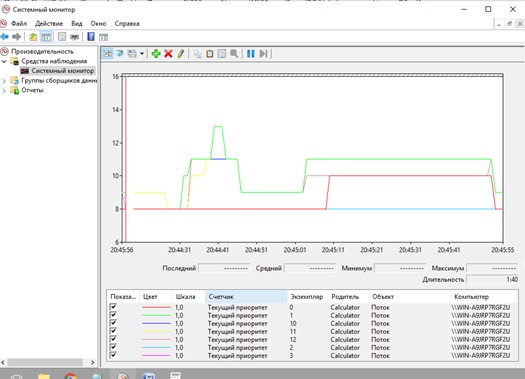Toggle the show/hide action pane icon
The width and height of the screenshot is (525, 379).
pyautogui.click(x=103, y=37)
